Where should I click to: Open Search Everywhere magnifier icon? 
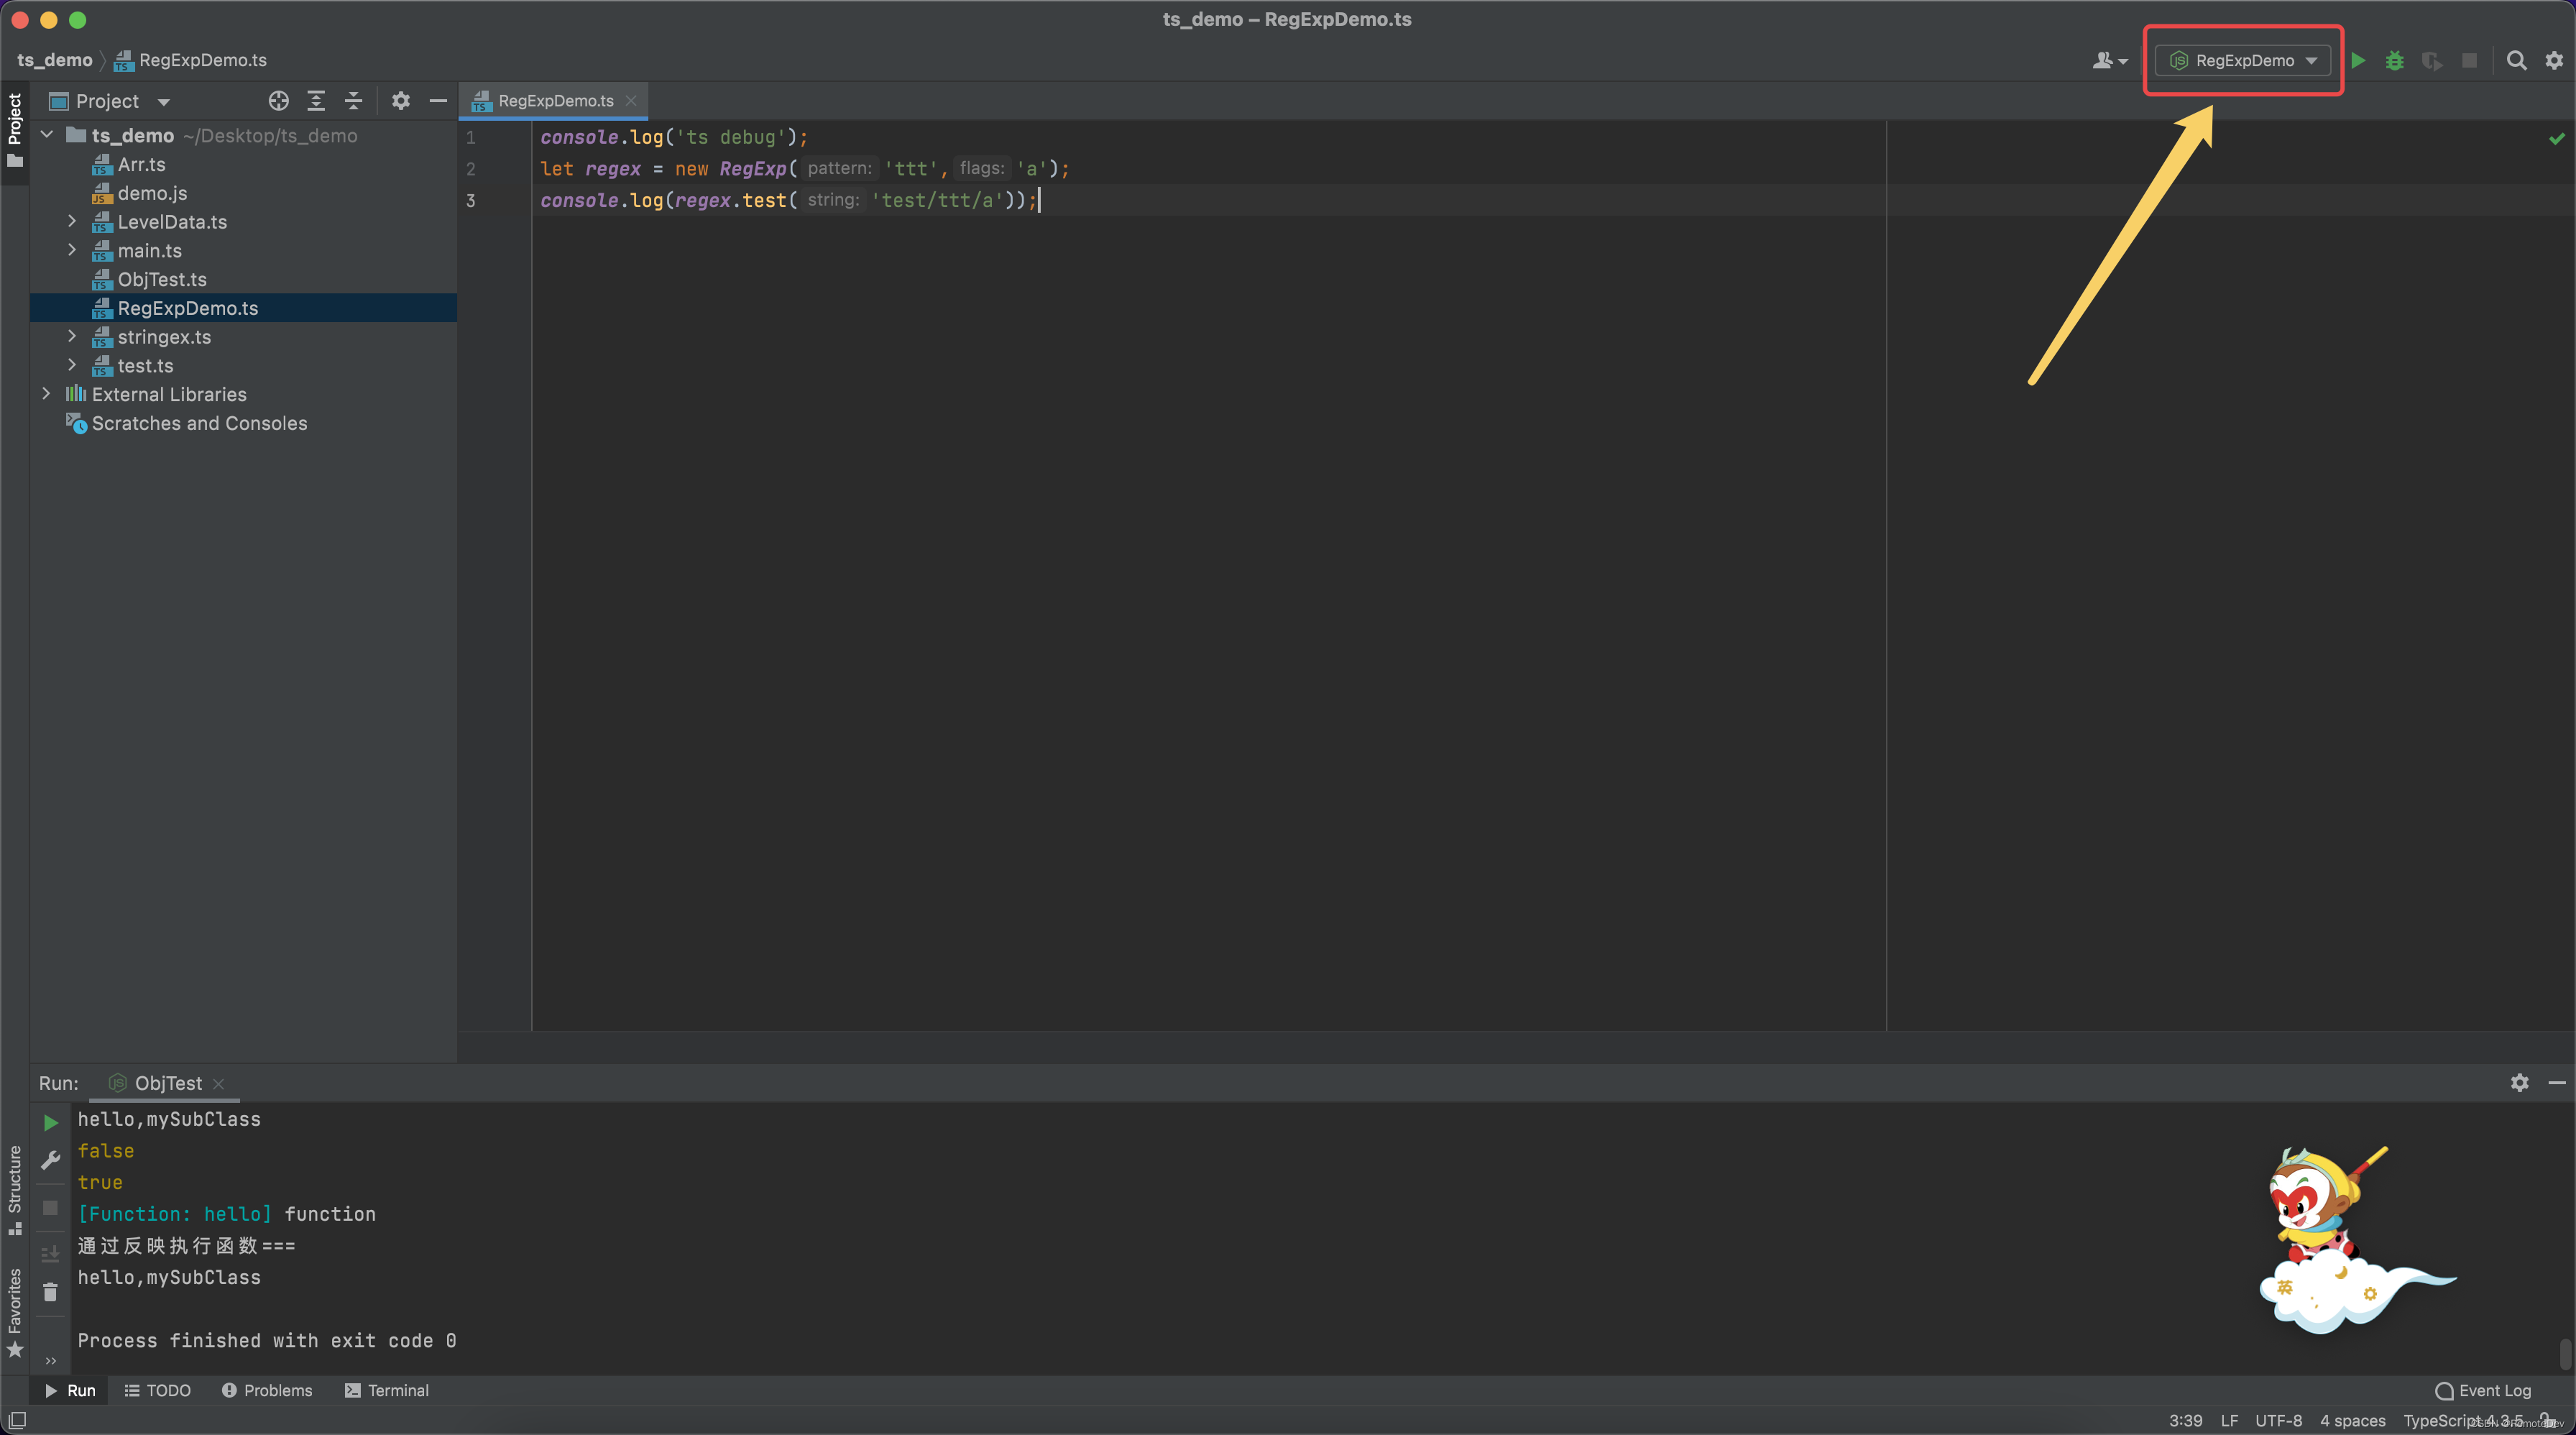(2516, 61)
